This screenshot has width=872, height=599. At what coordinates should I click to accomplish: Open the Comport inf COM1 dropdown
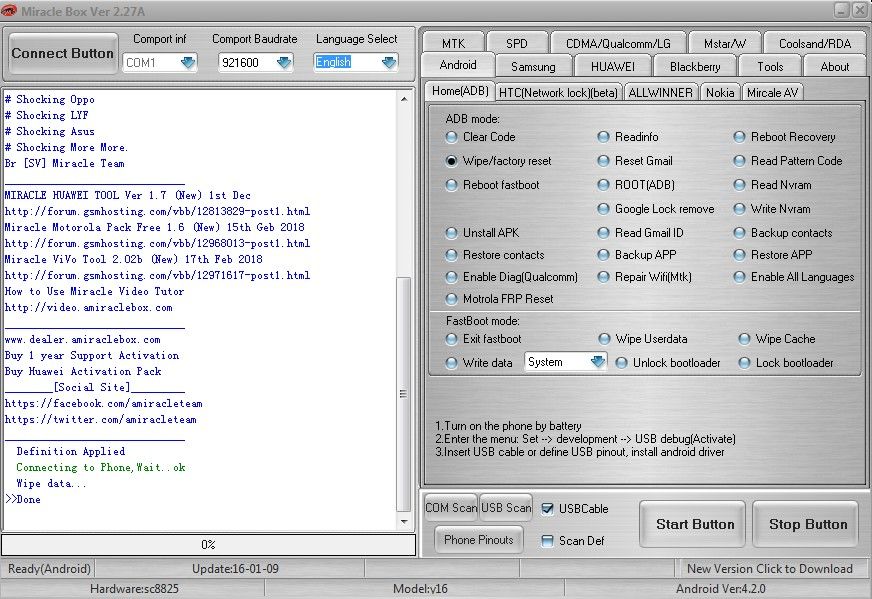click(188, 62)
